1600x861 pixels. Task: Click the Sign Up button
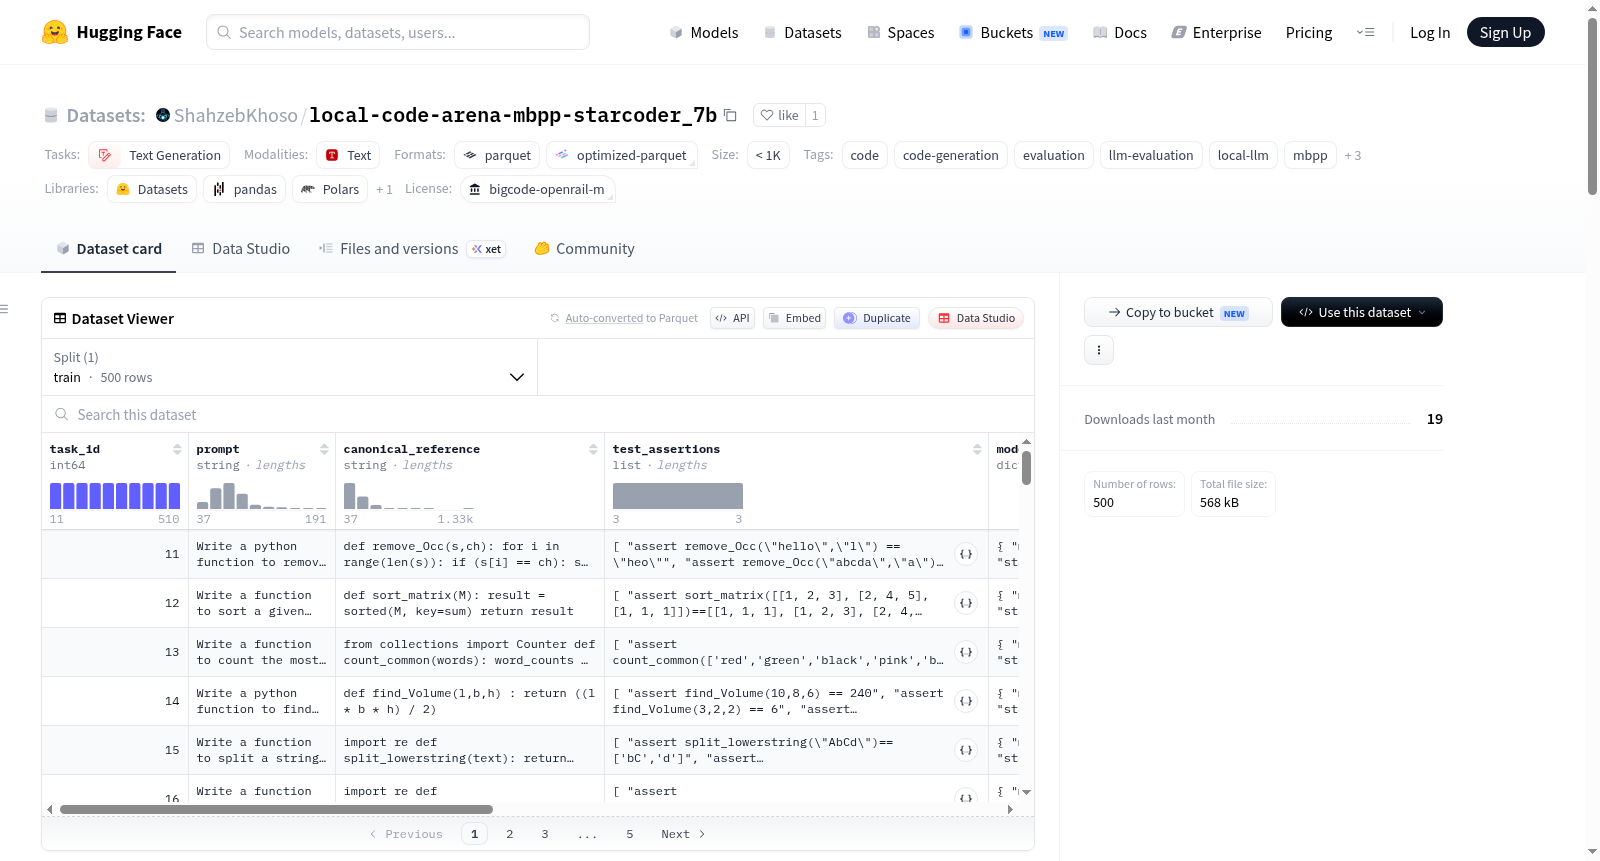[1505, 32]
